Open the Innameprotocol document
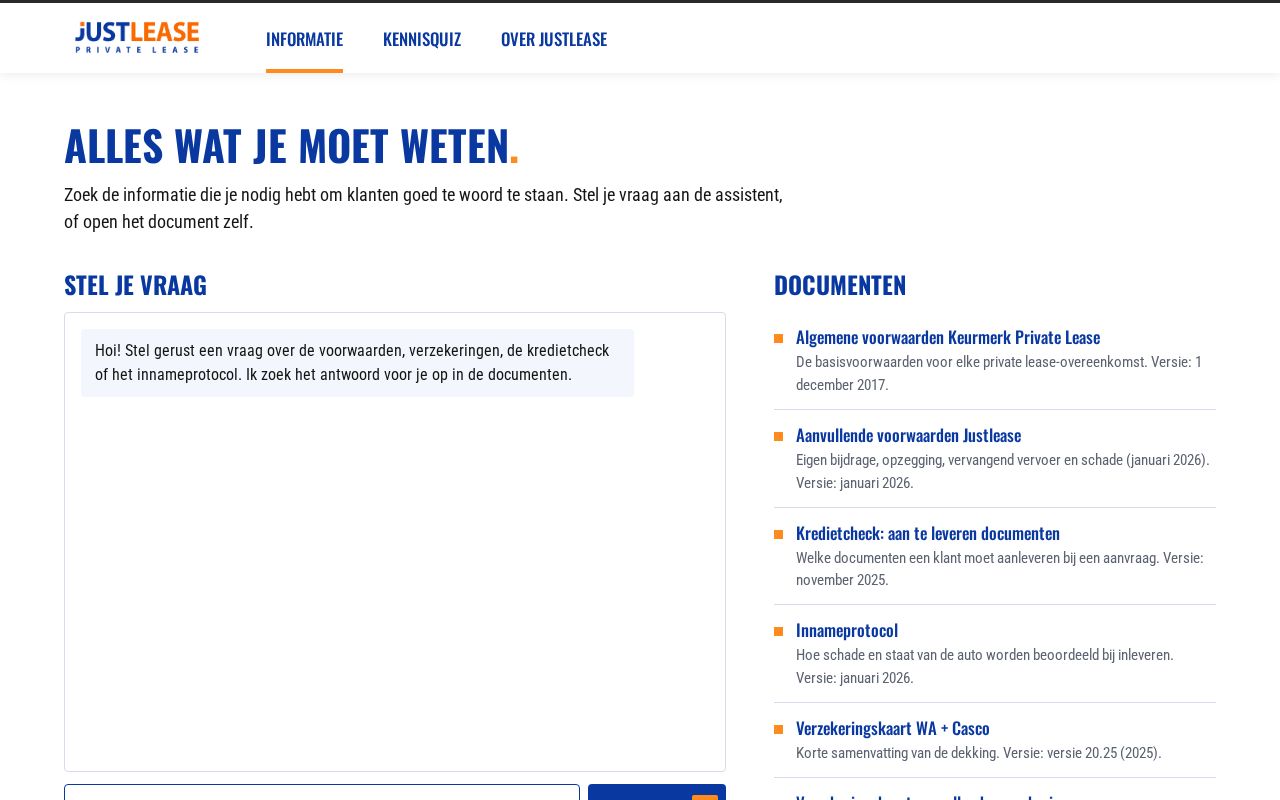Screen dimensions: 1280x800 point(847,630)
